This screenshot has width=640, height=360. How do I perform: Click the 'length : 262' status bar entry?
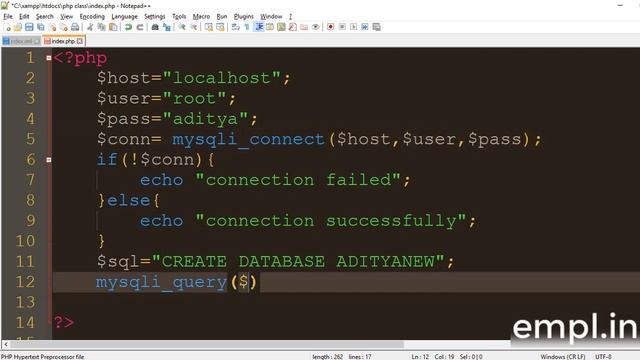click(x=328, y=357)
